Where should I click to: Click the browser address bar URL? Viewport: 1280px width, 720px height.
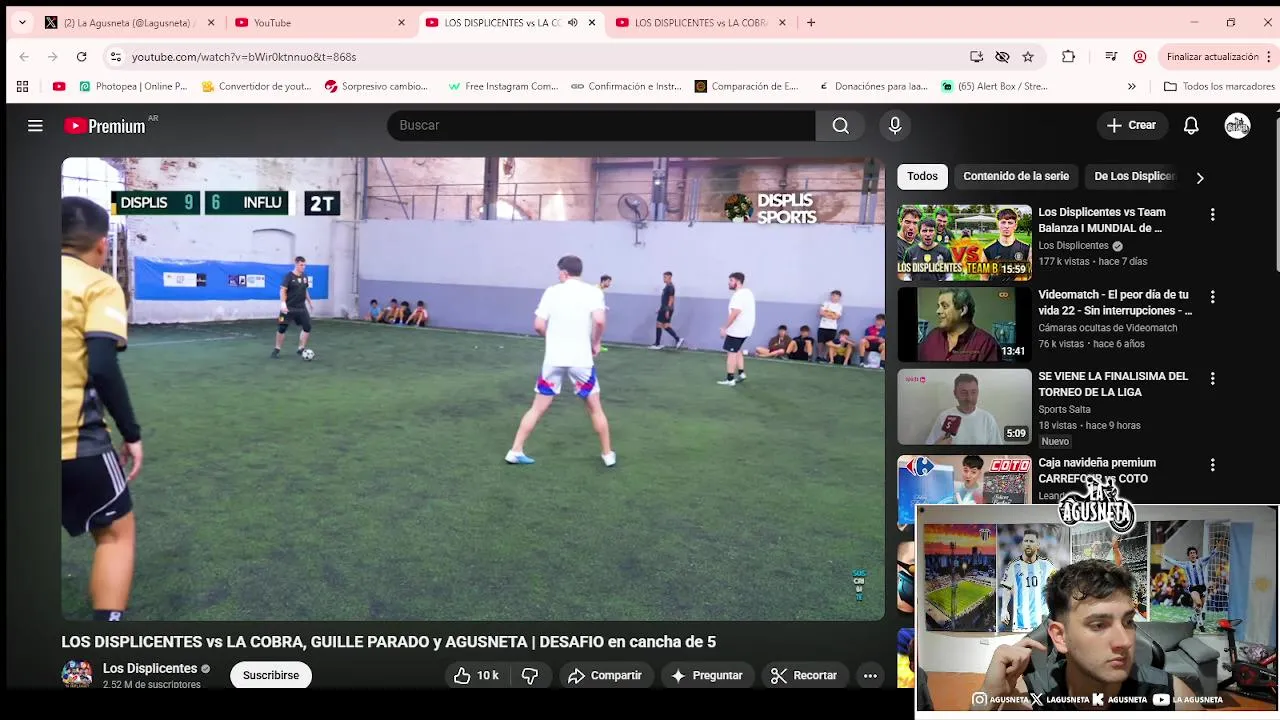tap(244, 57)
